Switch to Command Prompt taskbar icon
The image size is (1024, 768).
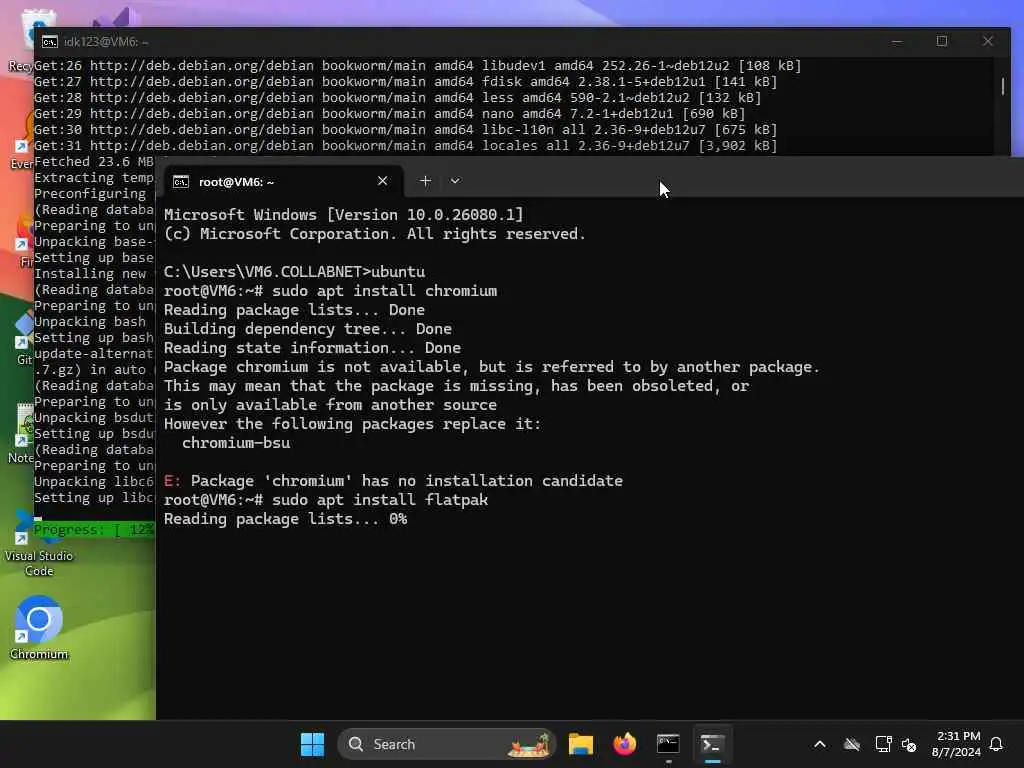pyautogui.click(x=668, y=744)
